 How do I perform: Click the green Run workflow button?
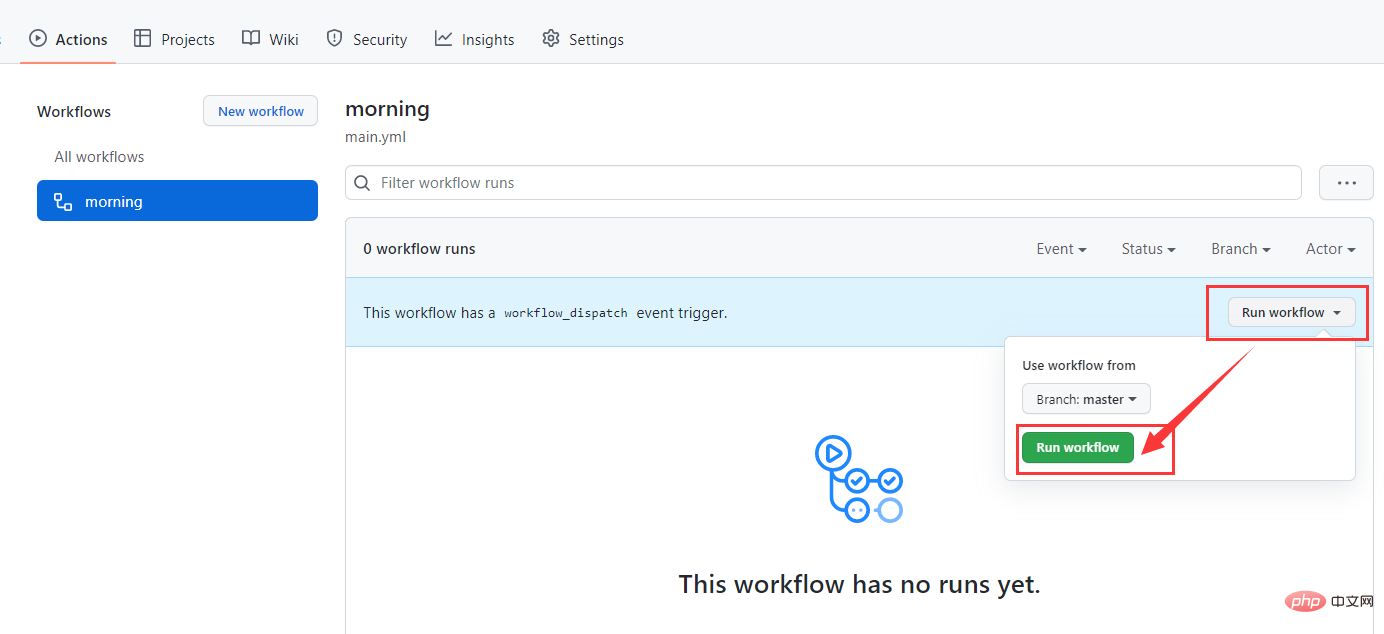pyautogui.click(x=1077, y=447)
